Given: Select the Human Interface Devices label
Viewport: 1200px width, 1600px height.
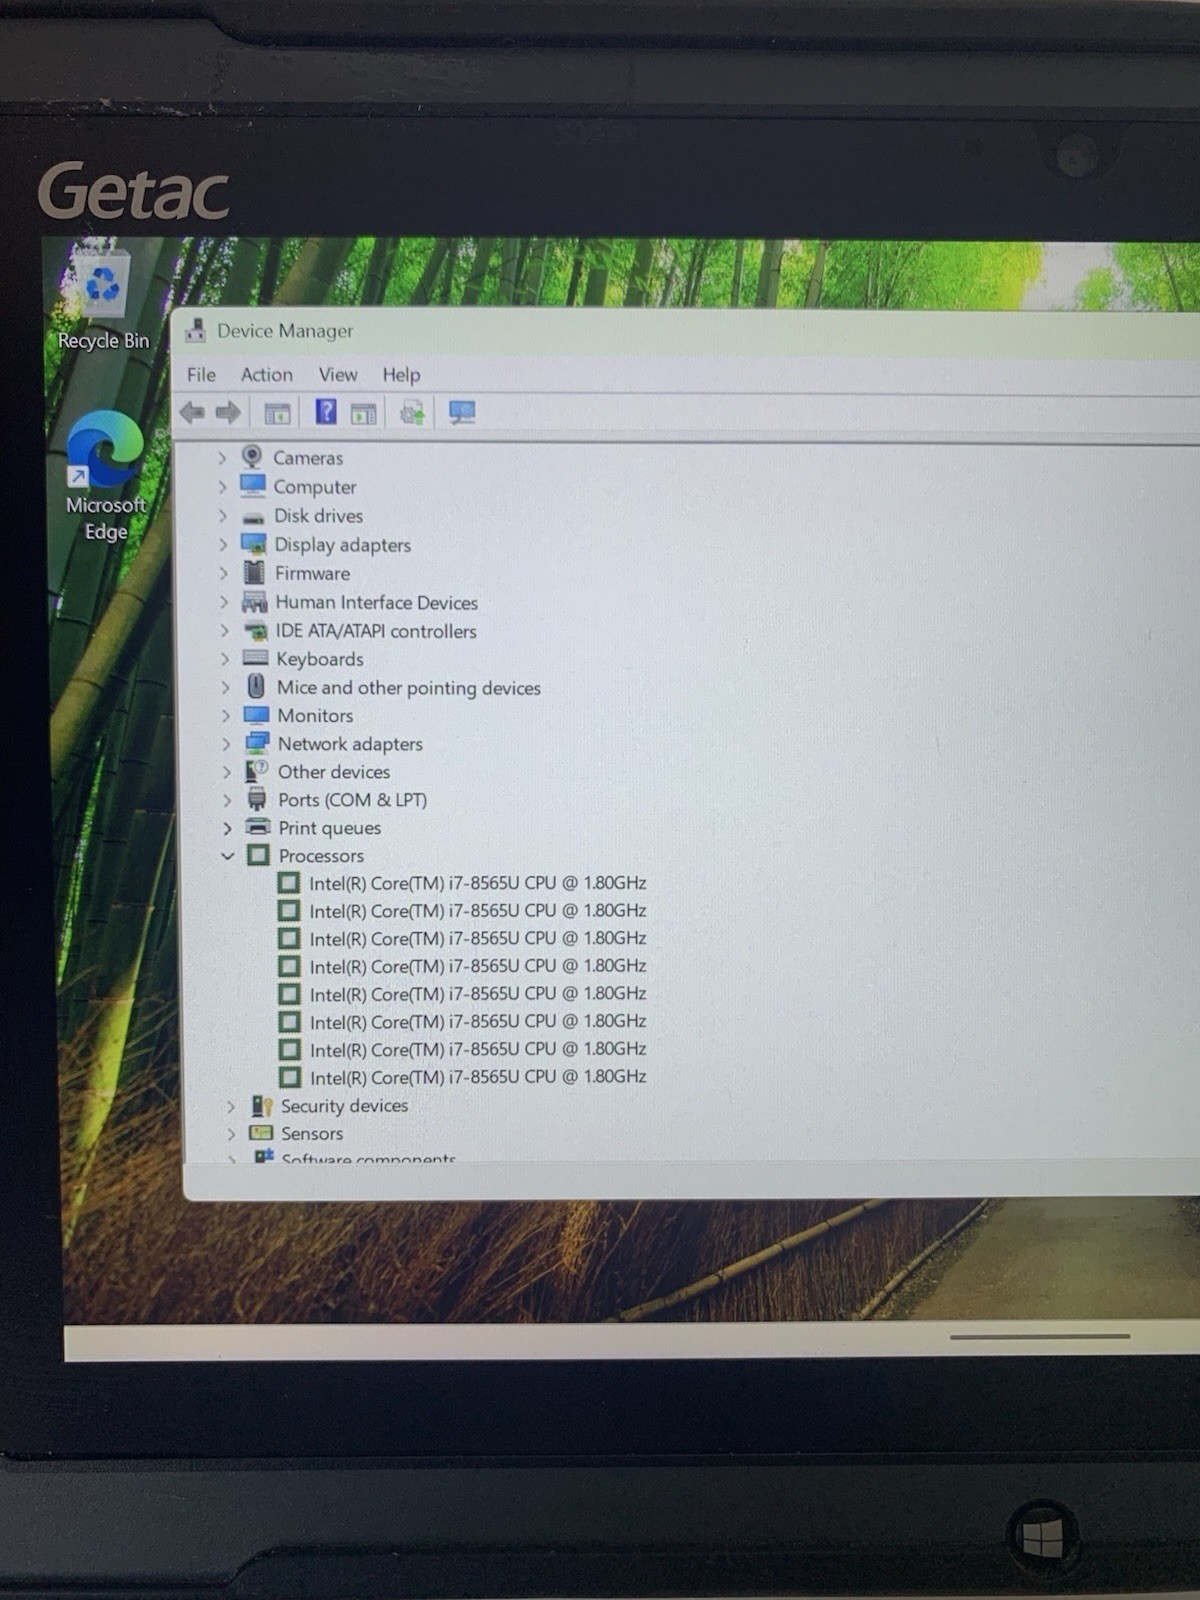Looking at the screenshot, I should [377, 602].
